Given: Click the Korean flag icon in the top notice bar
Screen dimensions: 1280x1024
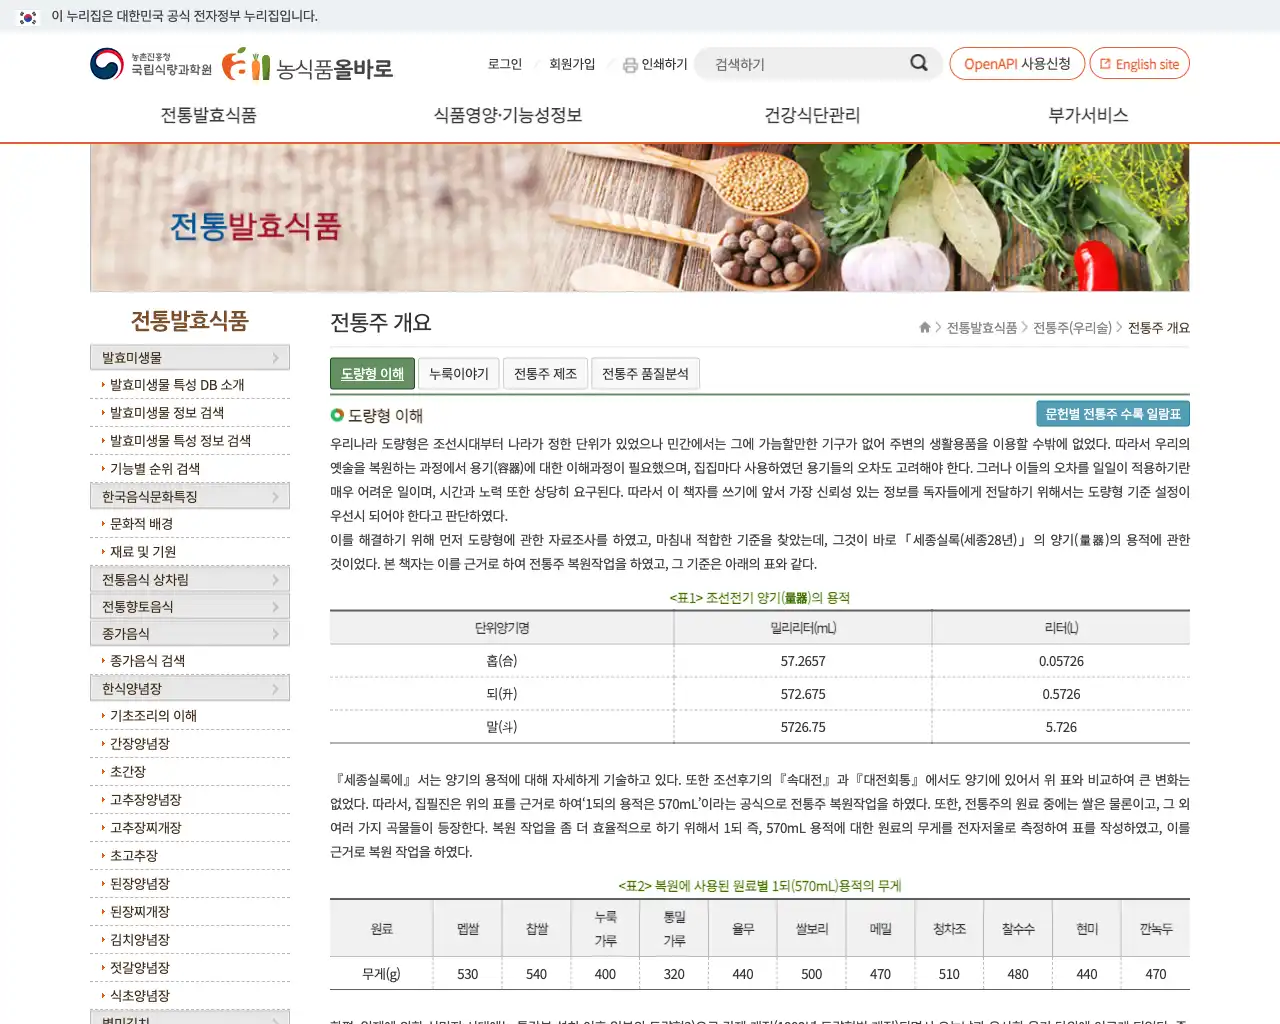Looking at the screenshot, I should coord(24,17).
